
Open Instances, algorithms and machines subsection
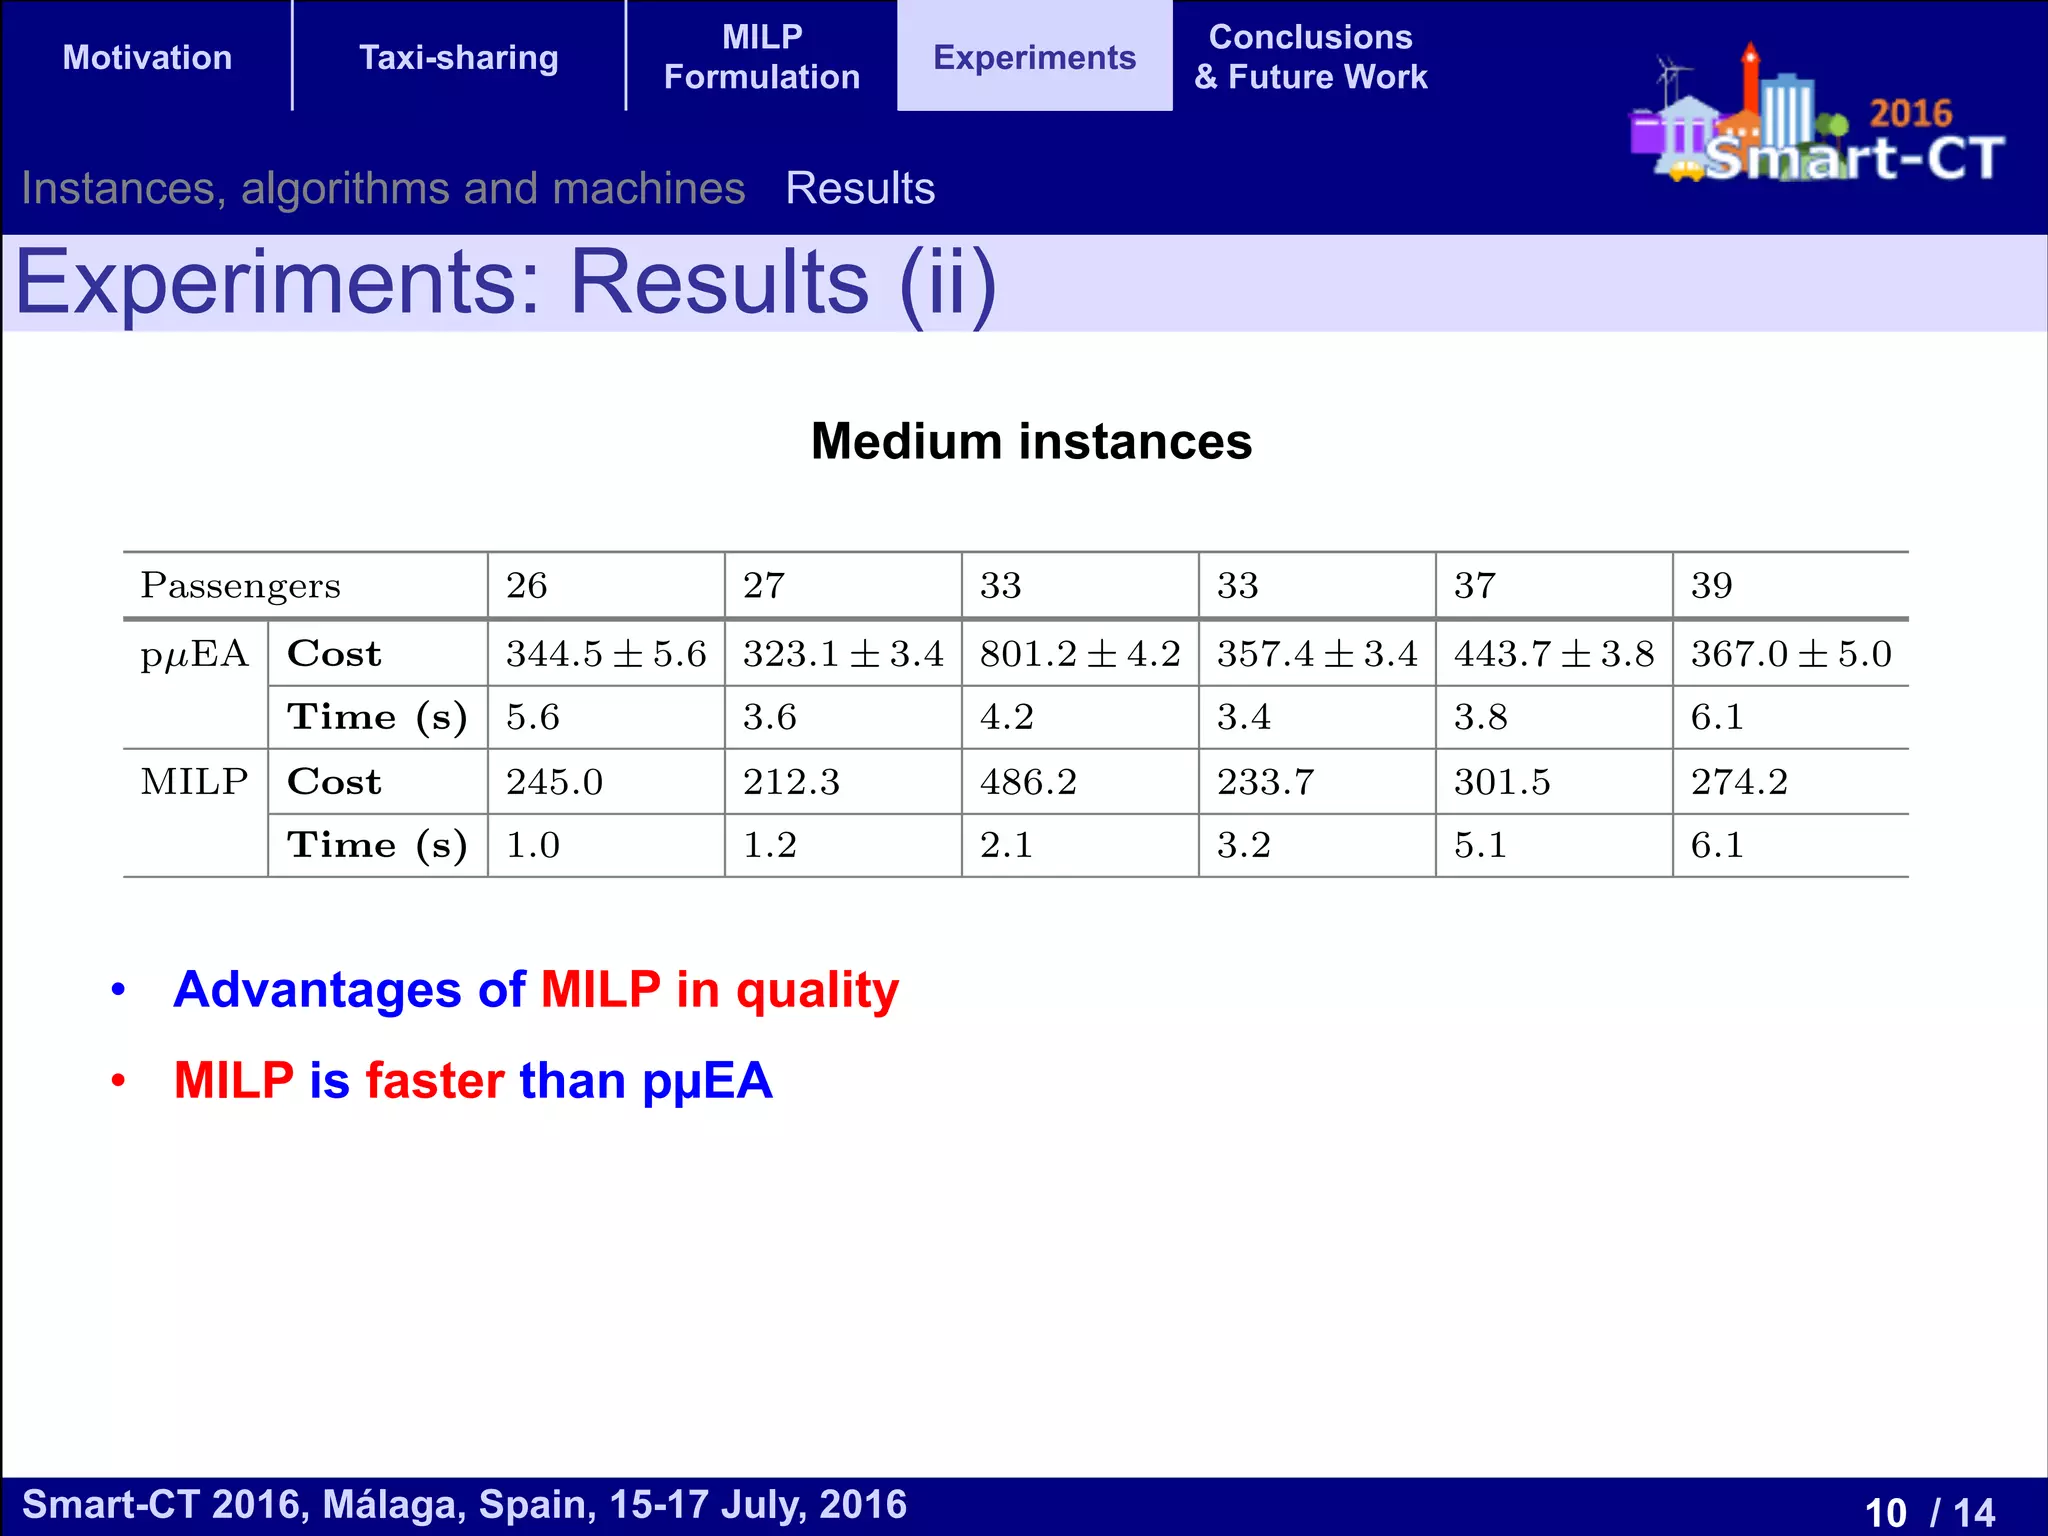tap(384, 188)
